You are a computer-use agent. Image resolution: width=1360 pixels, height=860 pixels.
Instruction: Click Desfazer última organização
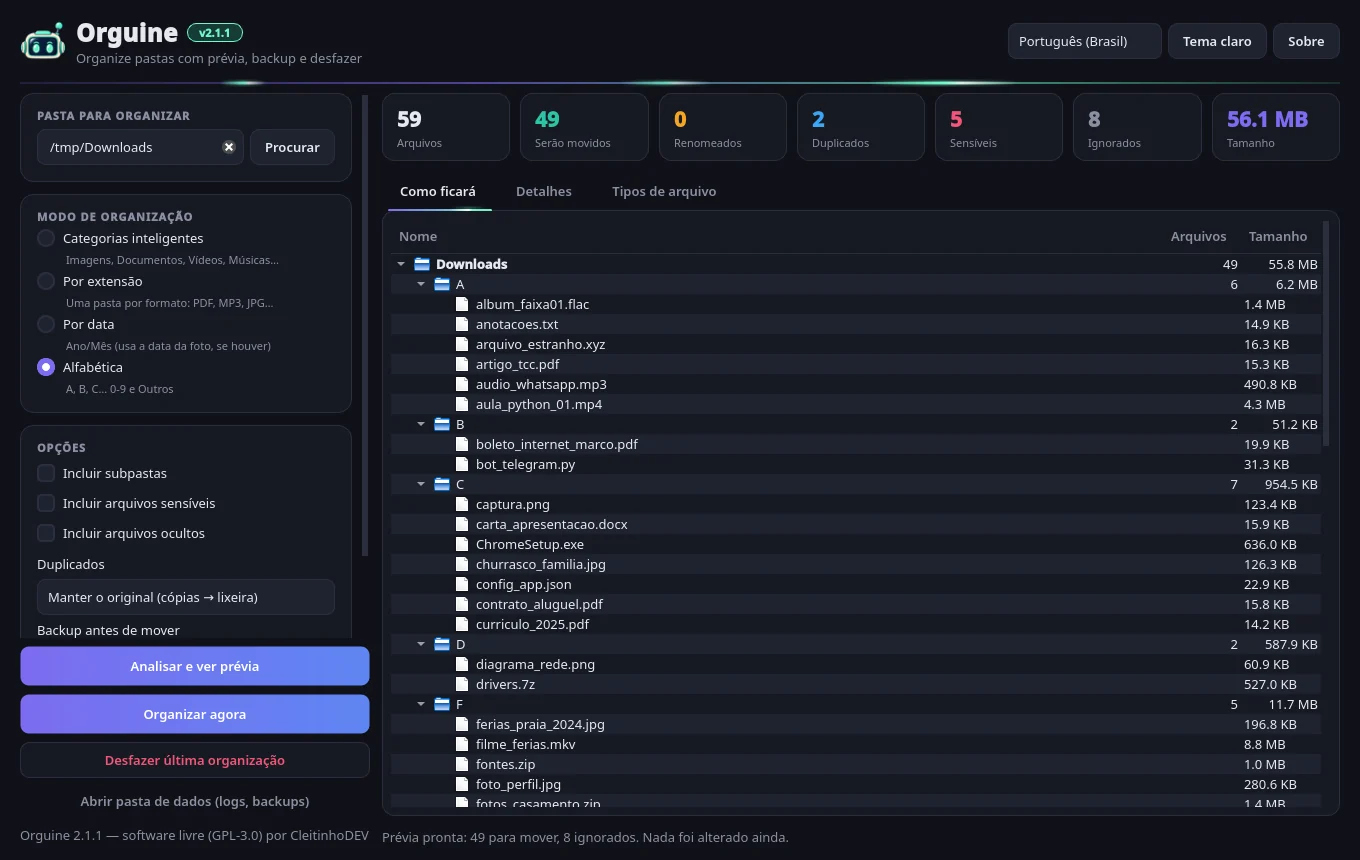[195, 760]
